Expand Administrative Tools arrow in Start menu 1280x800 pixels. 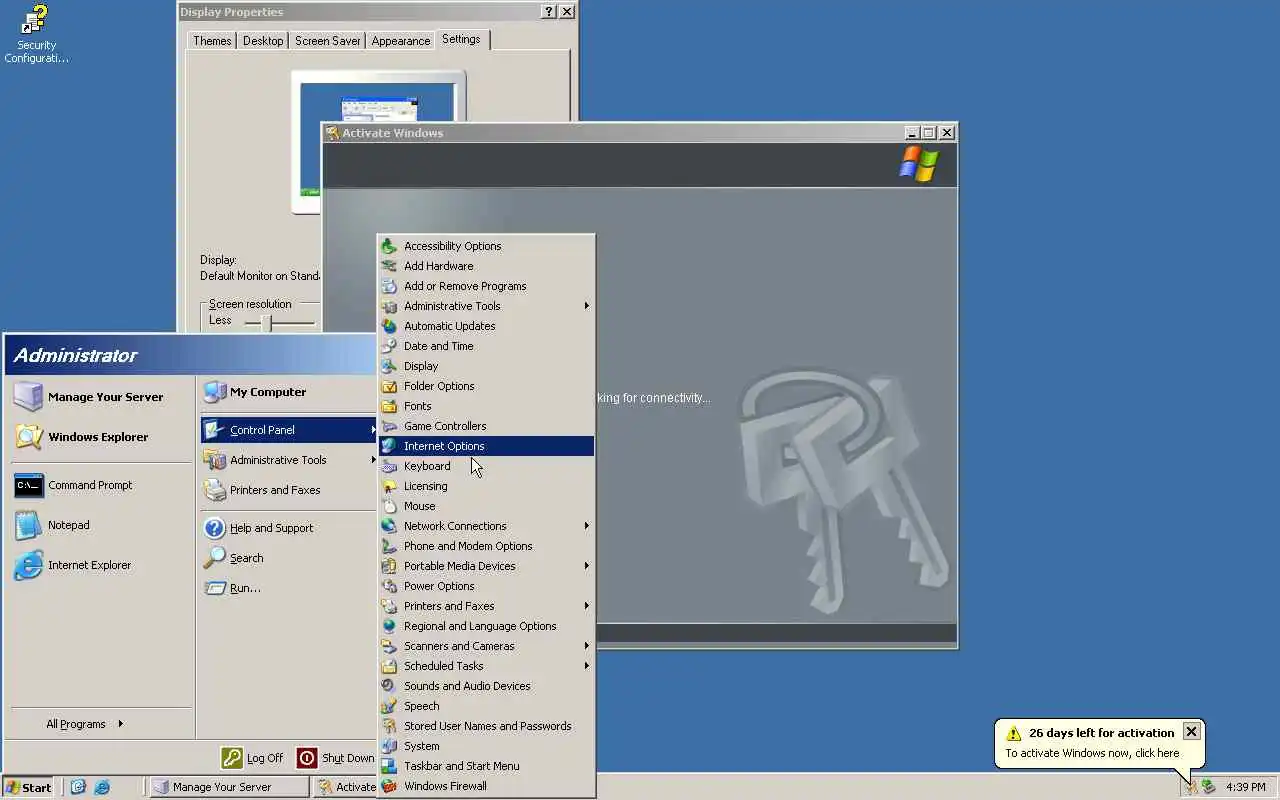373,460
